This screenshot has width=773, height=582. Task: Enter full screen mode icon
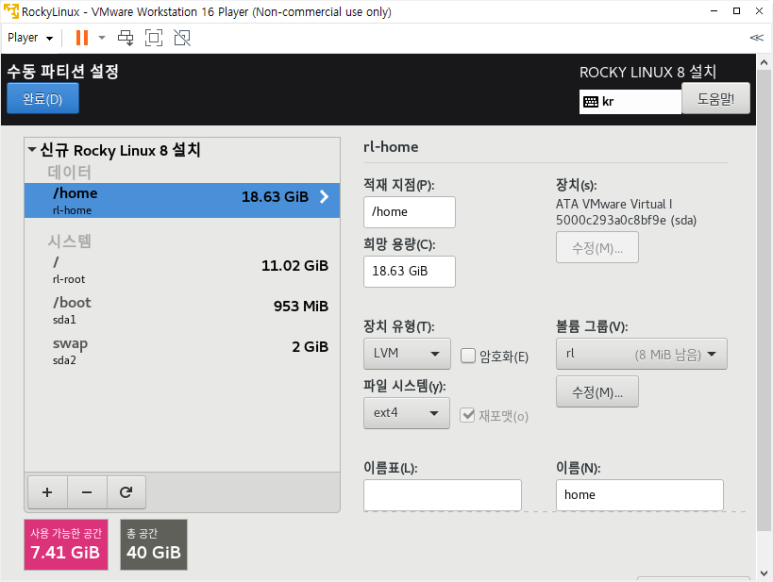(153, 37)
